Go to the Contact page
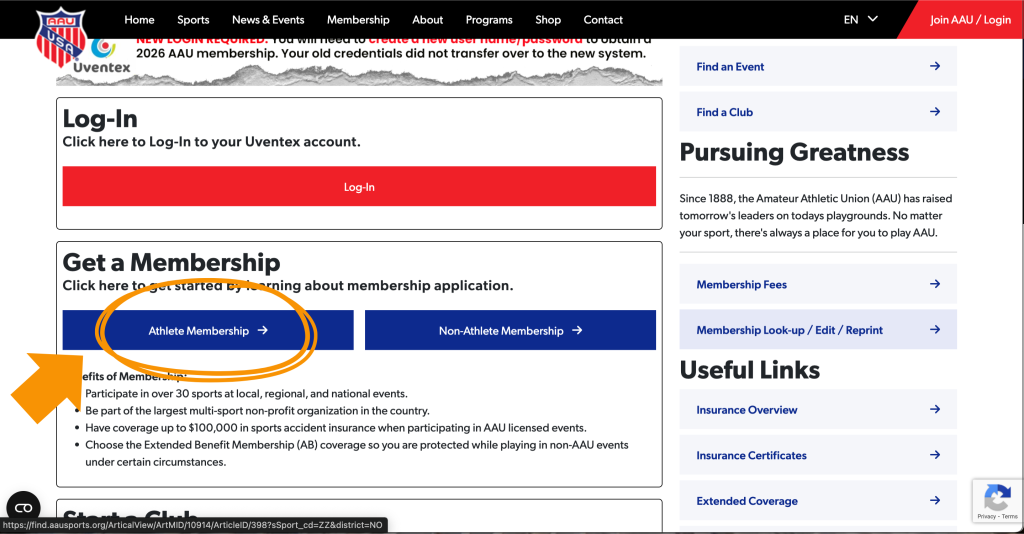The height and width of the screenshot is (534, 1024). (603, 20)
